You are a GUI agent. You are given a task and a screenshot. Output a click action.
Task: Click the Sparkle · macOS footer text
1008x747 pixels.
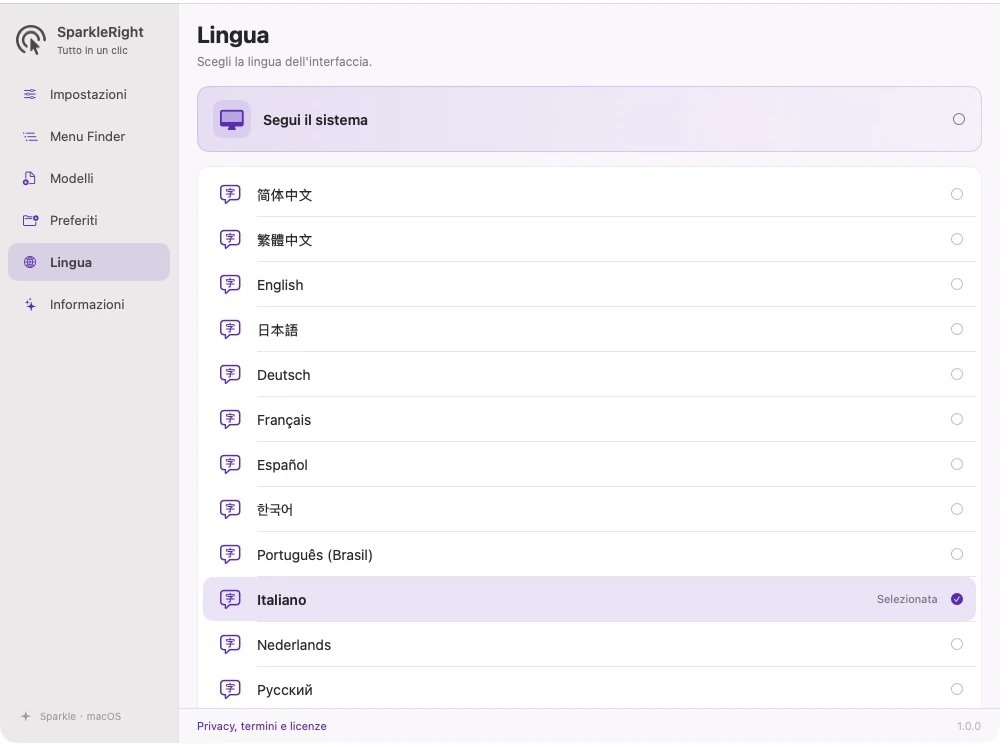pyautogui.click(x=80, y=716)
